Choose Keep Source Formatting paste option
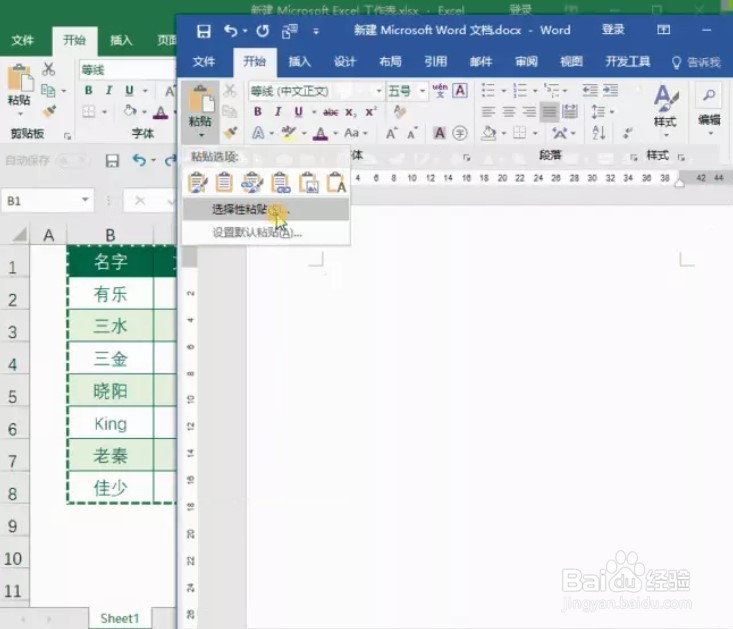 pyautogui.click(x=197, y=182)
